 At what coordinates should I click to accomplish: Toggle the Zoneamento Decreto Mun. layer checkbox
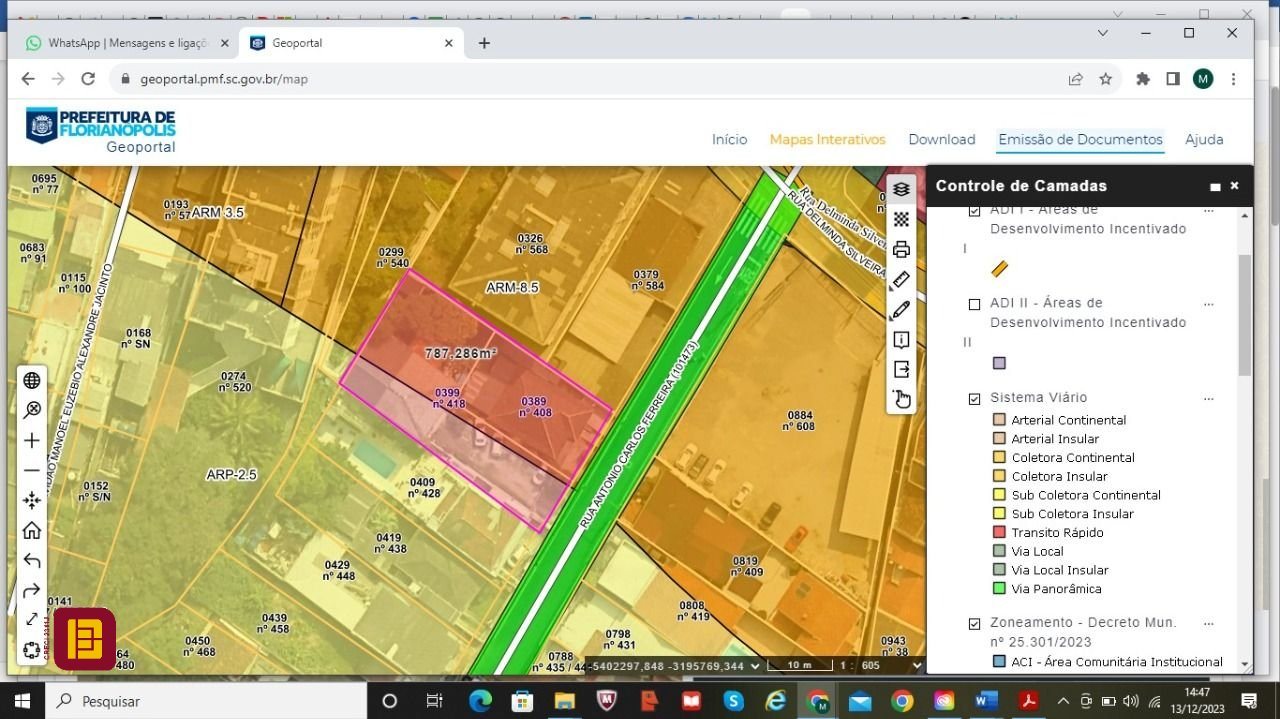tap(974, 624)
